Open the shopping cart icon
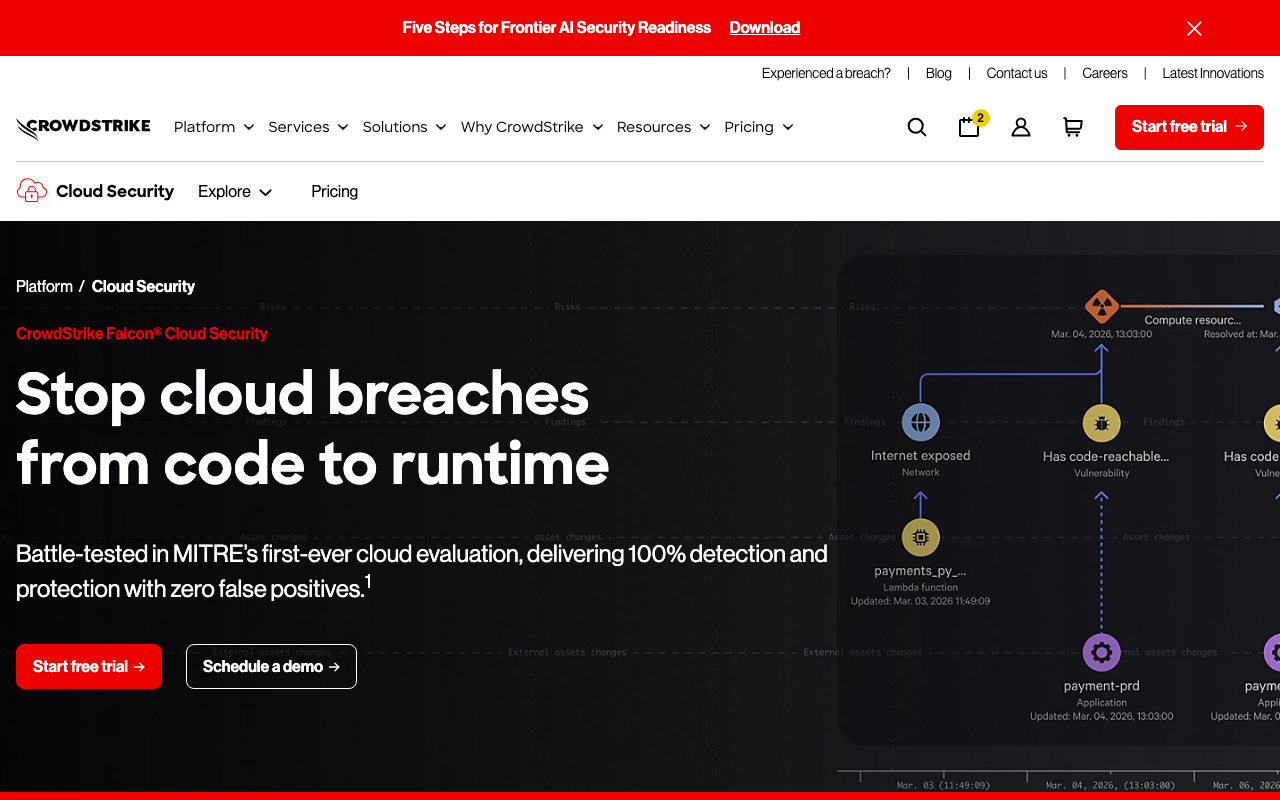The width and height of the screenshot is (1280, 800). click(1073, 127)
